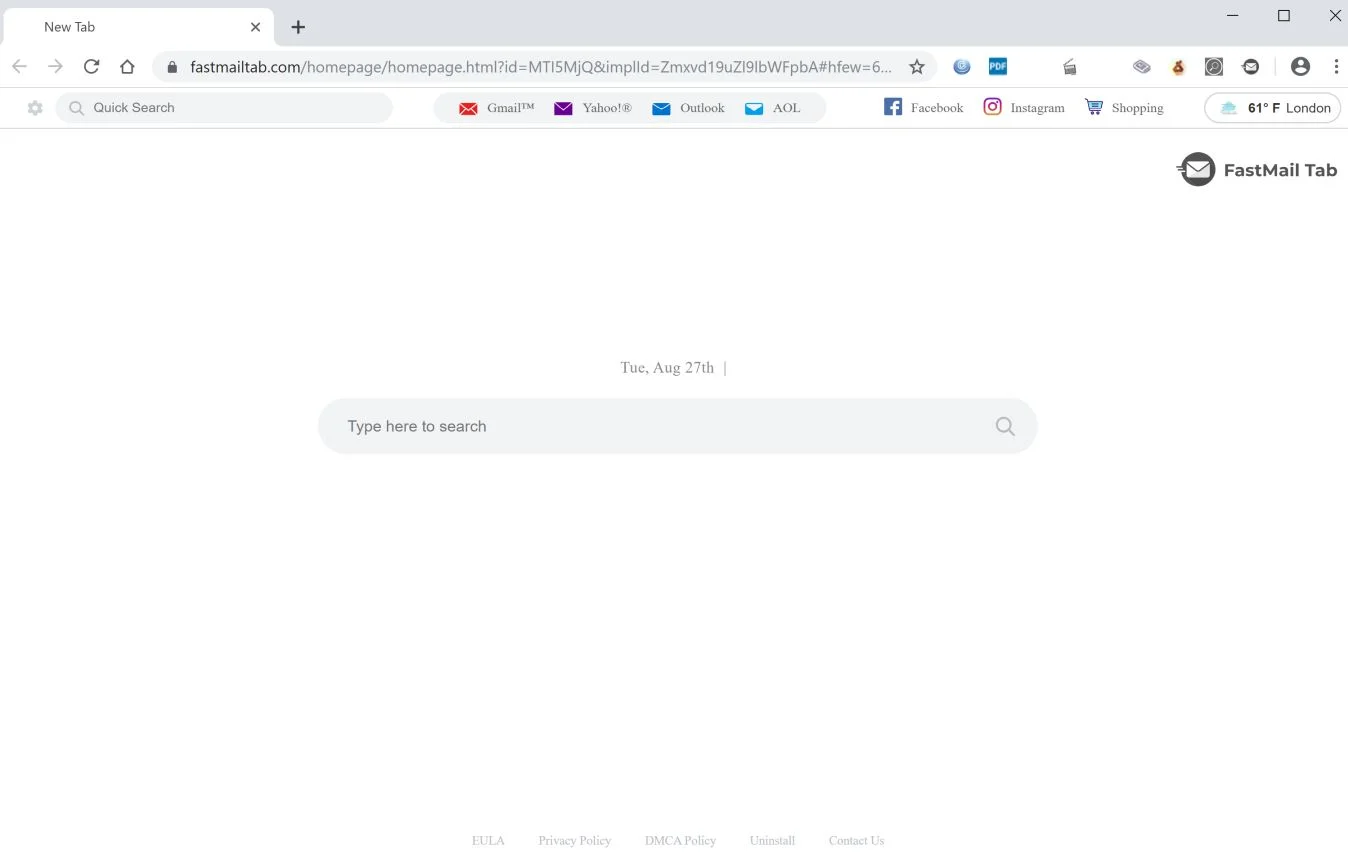Bookmark this page with the star icon
This screenshot has height=864, width=1348.
916,67
